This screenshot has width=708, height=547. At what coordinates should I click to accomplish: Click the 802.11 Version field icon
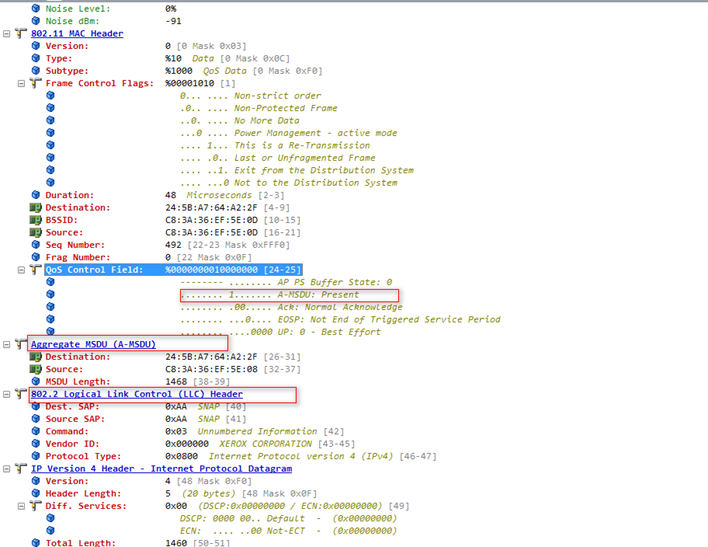[36, 46]
